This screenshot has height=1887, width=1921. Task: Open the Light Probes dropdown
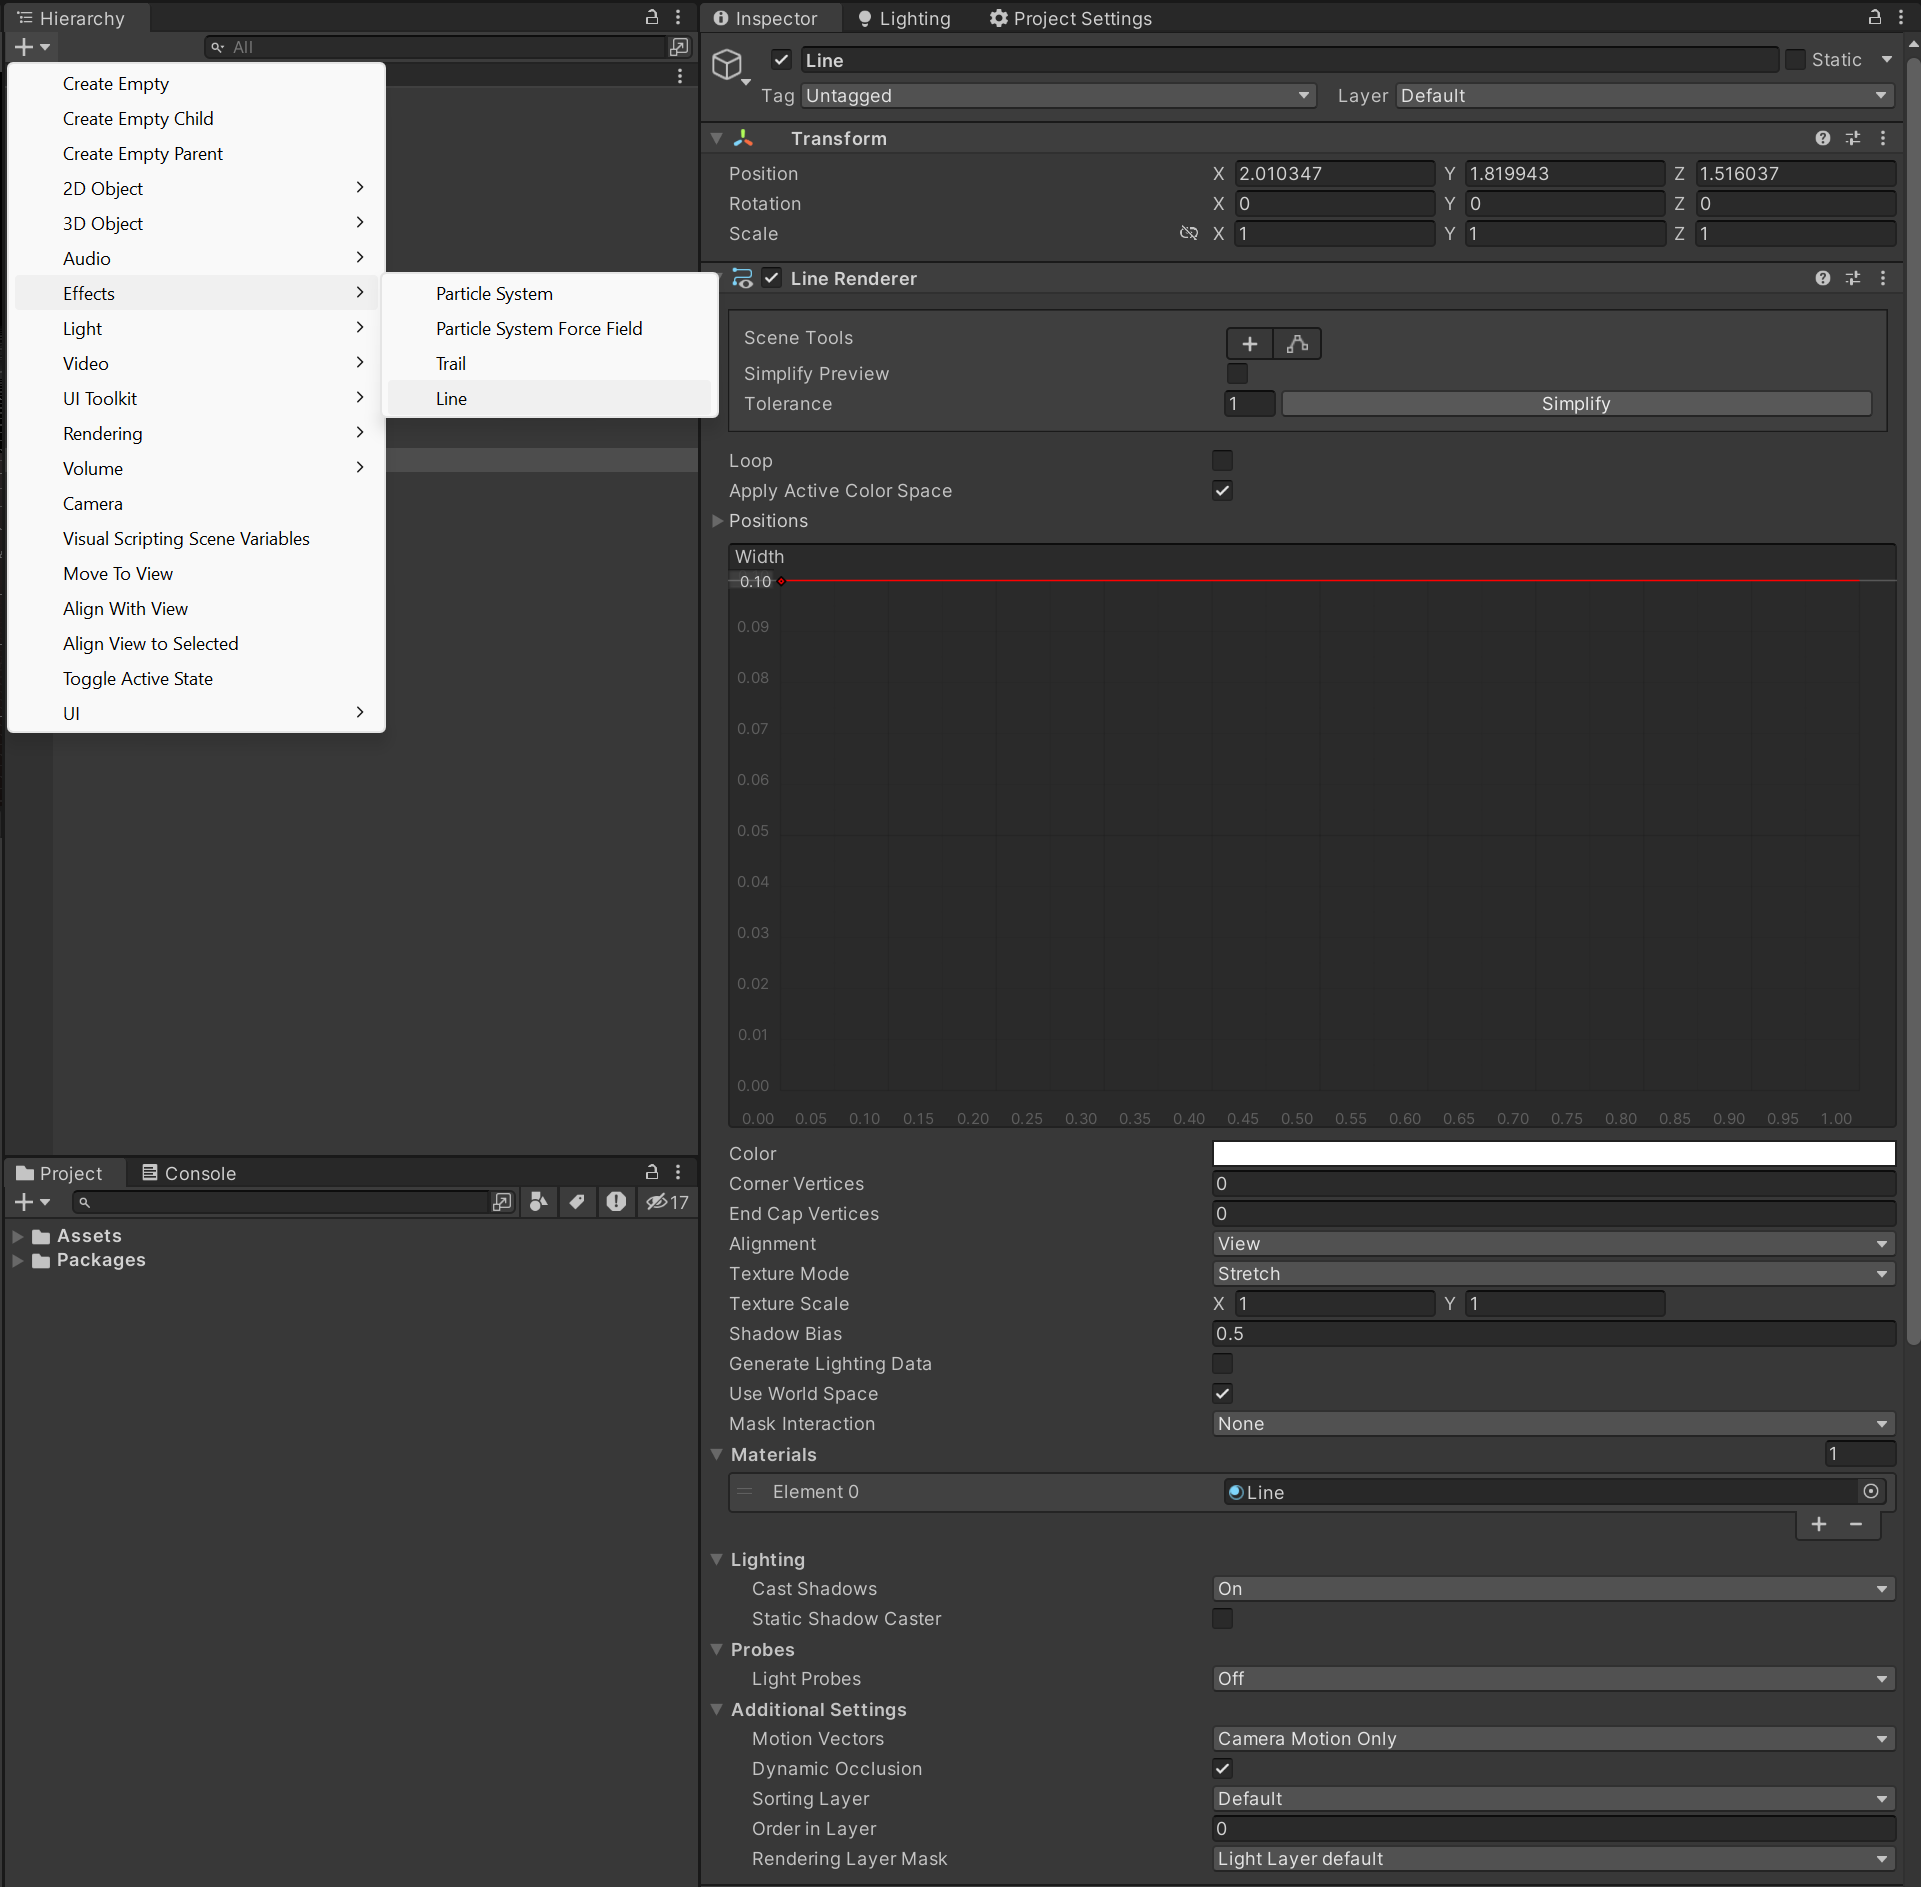click(x=1550, y=1678)
